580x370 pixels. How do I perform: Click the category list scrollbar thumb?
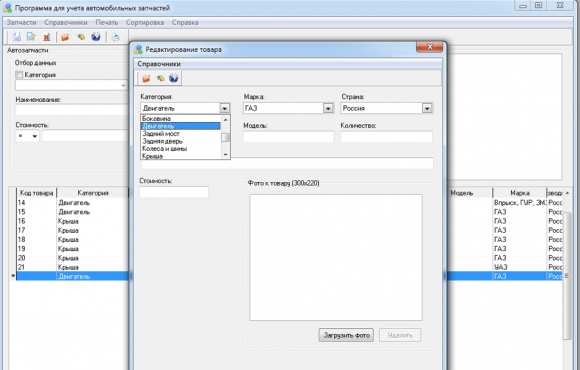225,137
